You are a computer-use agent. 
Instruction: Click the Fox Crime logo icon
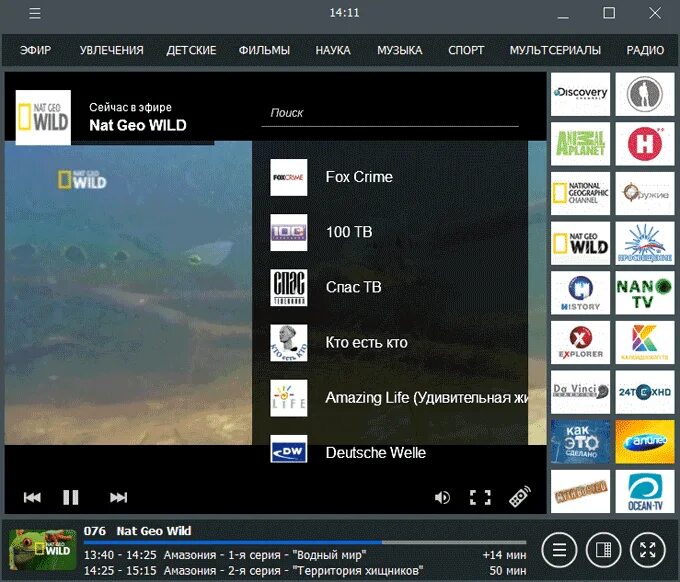tap(289, 177)
